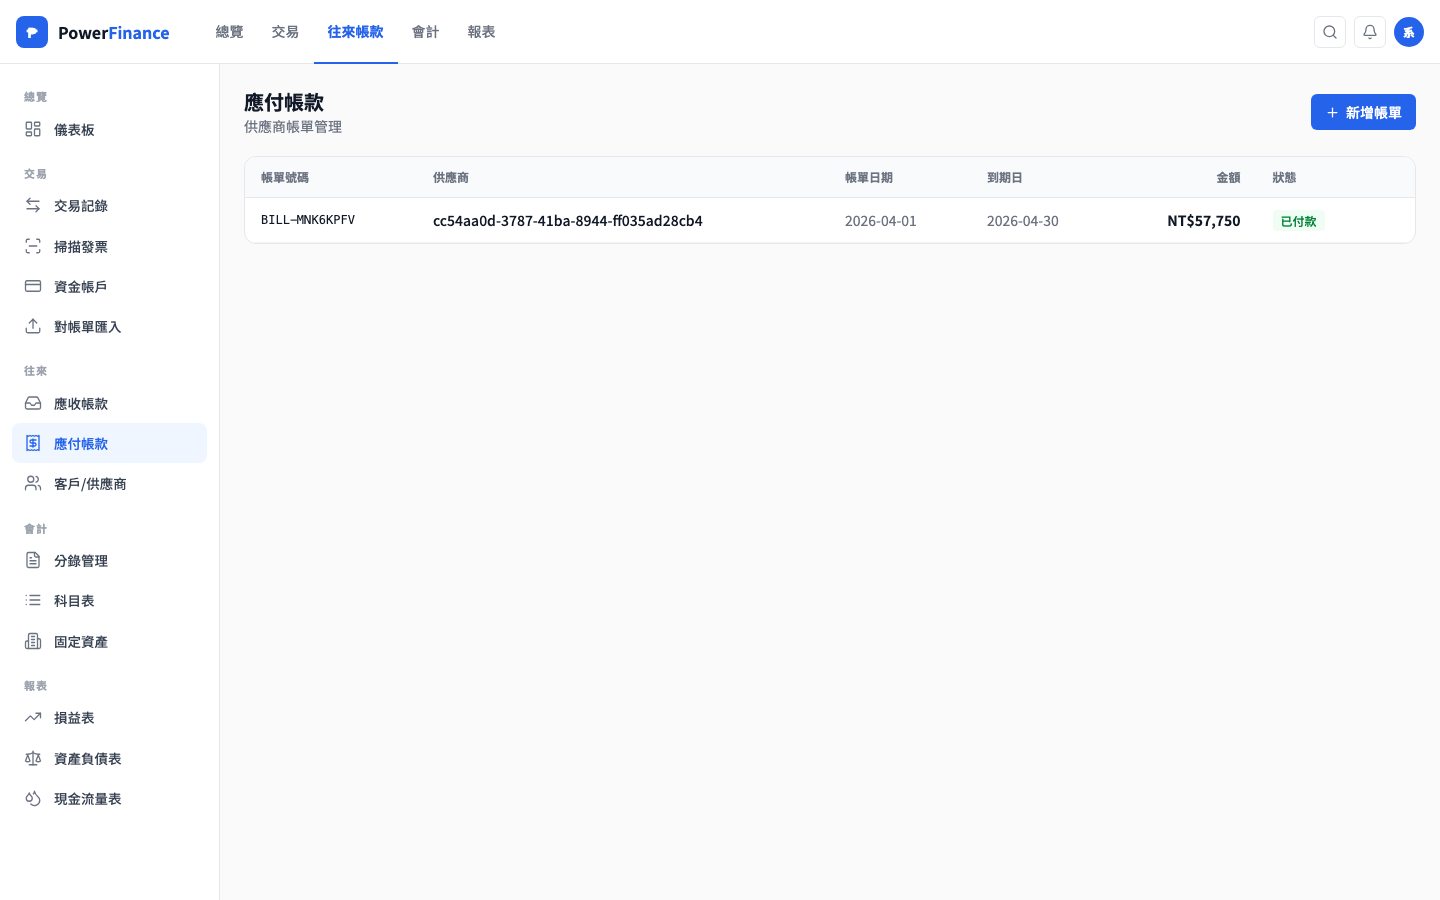Switch to the 會計 tab

tap(425, 31)
